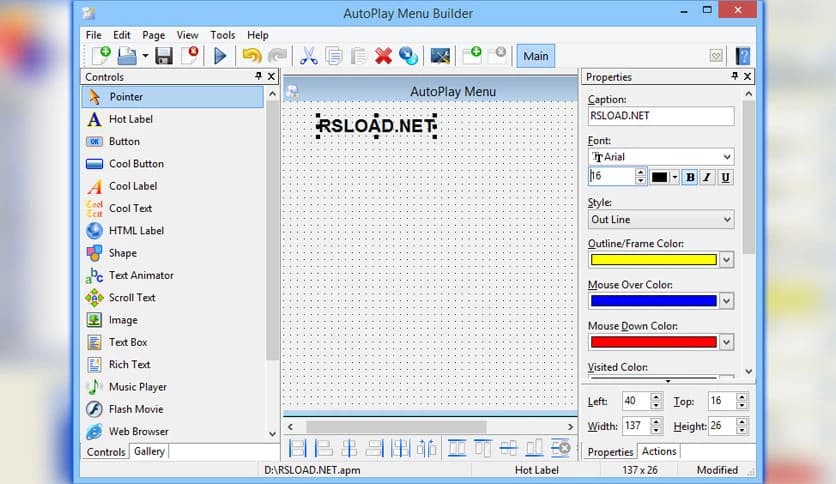The width and height of the screenshot is (836, 484).
Task: Switch to the Gallery tab
Action: (x=149, y=451)
